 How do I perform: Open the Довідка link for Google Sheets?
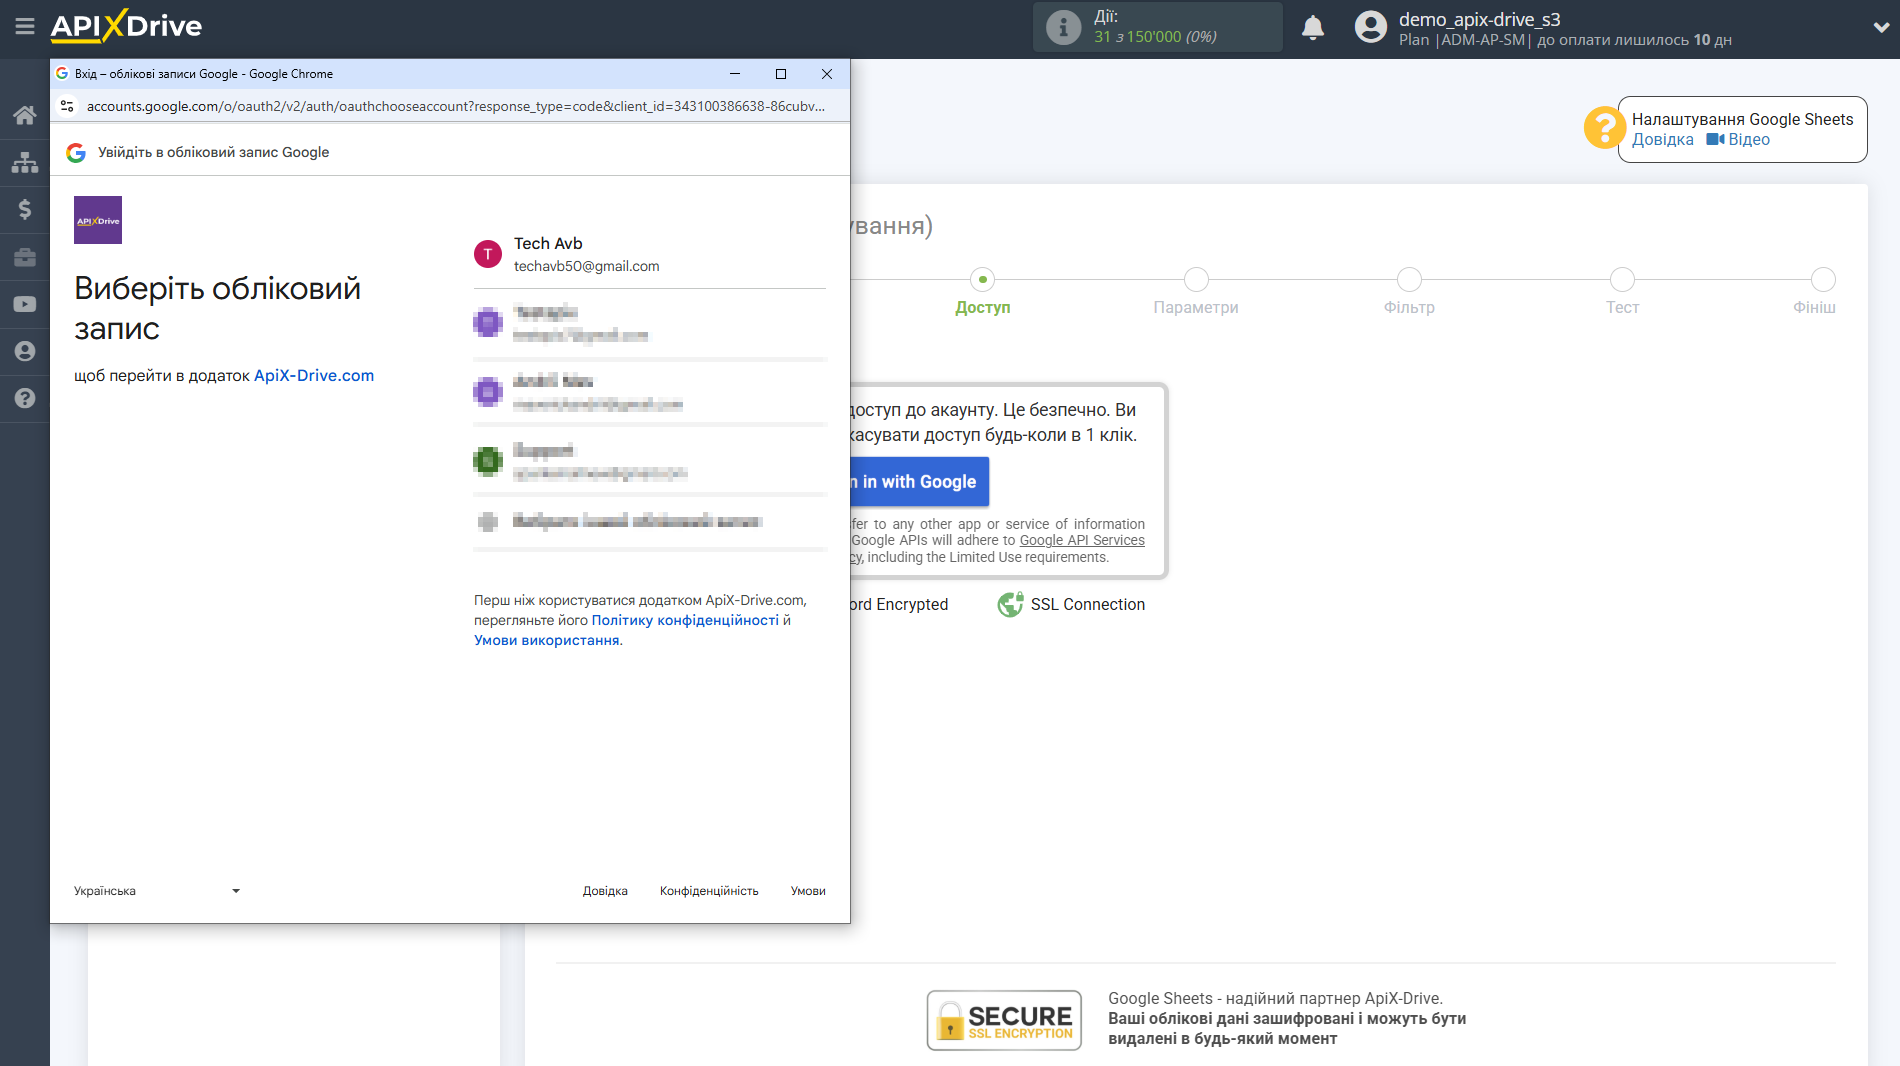[x=1662, y=140]
